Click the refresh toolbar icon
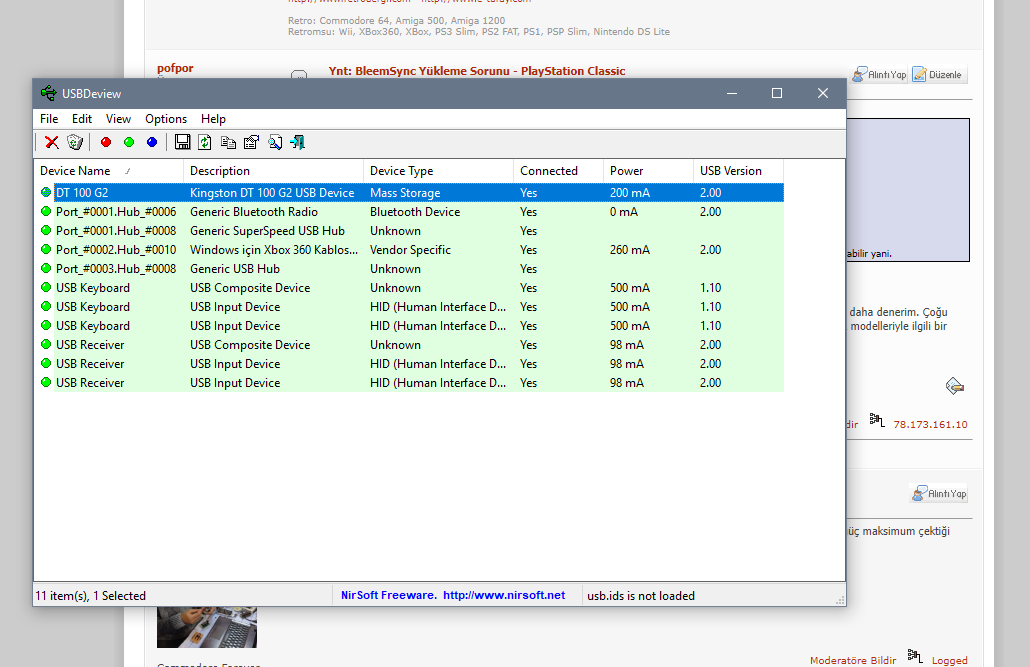The image size is (1030, 667). [x=205, y=142]
